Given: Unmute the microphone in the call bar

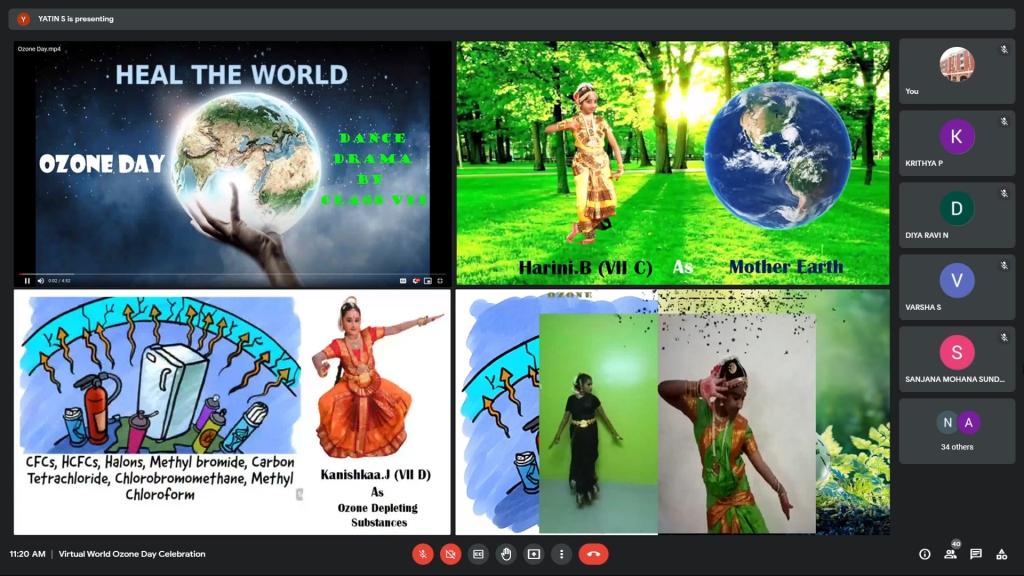Looking at the screenshot, I should [x=423, y=554].
